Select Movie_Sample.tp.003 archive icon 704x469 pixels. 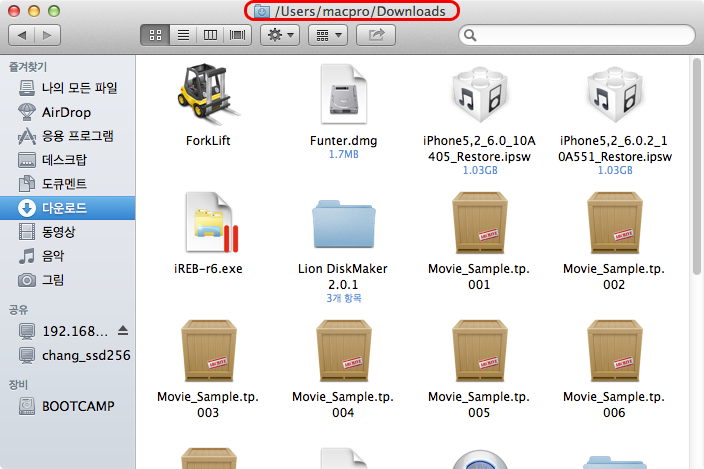(209, 351)
